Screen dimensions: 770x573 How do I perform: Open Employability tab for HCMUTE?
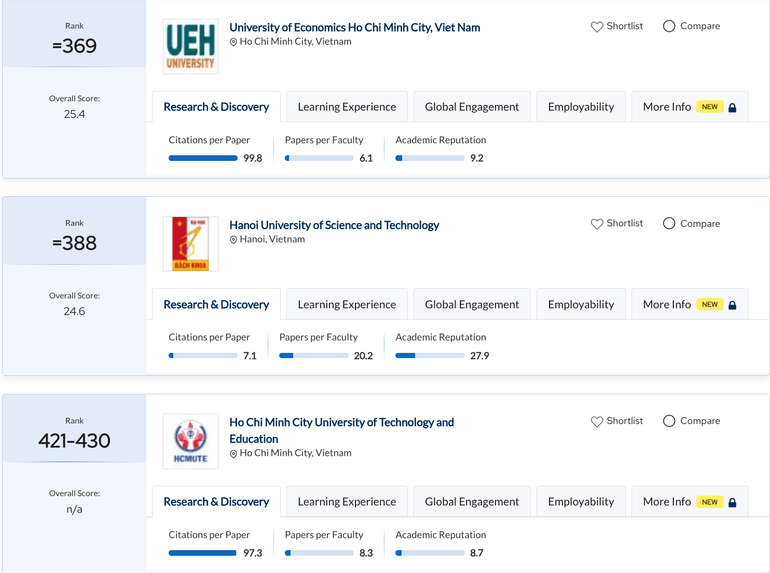580,502
